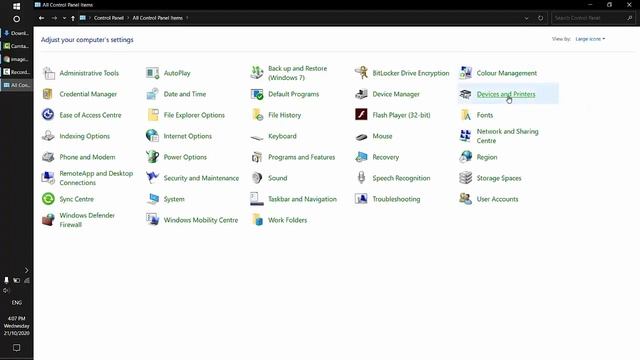This screenshot has width=640, height=360.
Task: Click the Sound speaker icon
Action: 257,178
